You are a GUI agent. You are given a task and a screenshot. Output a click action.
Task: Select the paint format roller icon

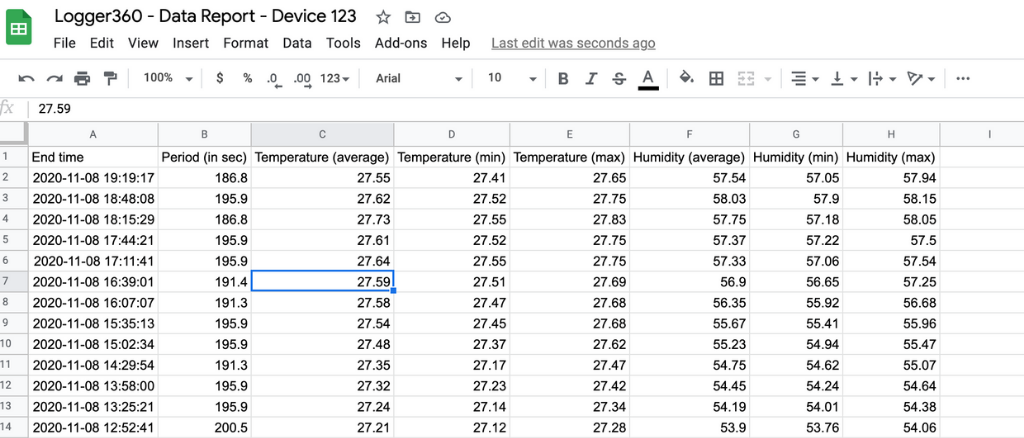[x=110, y=79]
